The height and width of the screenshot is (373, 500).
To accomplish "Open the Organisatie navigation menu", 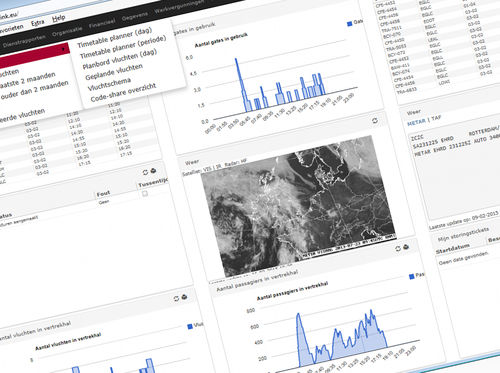I will click(67, 32).
